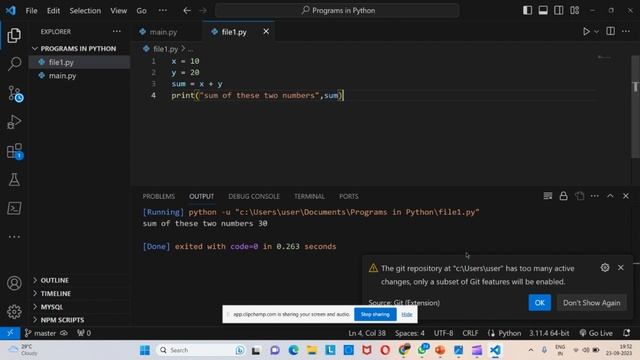Close the file1.py tab

(266, 31)
